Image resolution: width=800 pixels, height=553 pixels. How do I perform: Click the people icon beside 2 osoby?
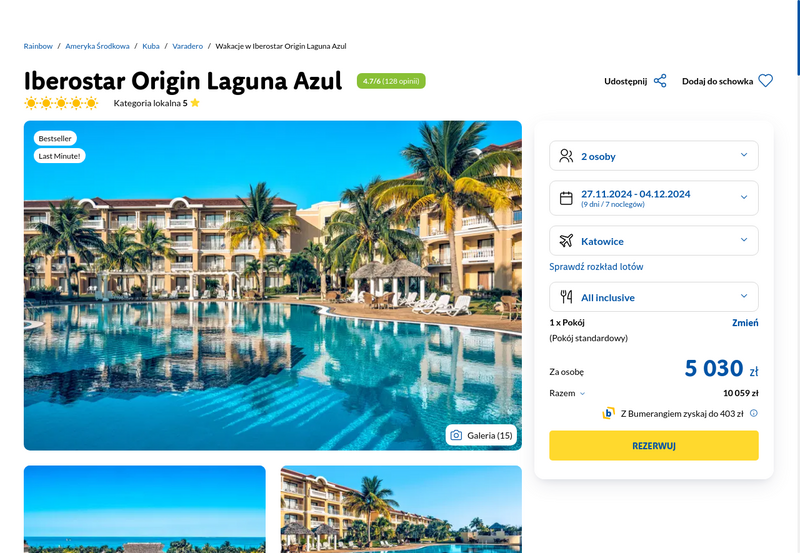566,156
